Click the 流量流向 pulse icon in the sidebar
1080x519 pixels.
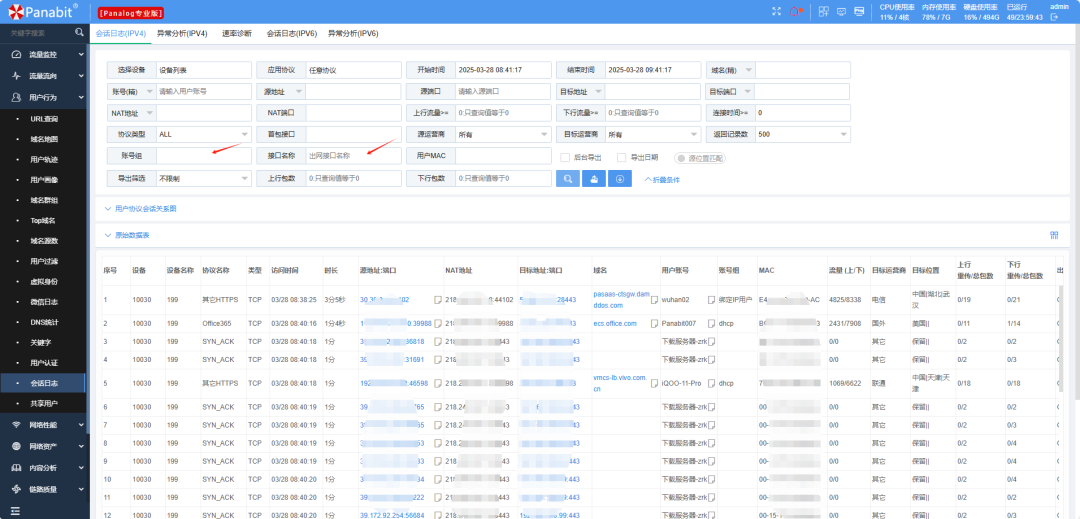[16, 76]
